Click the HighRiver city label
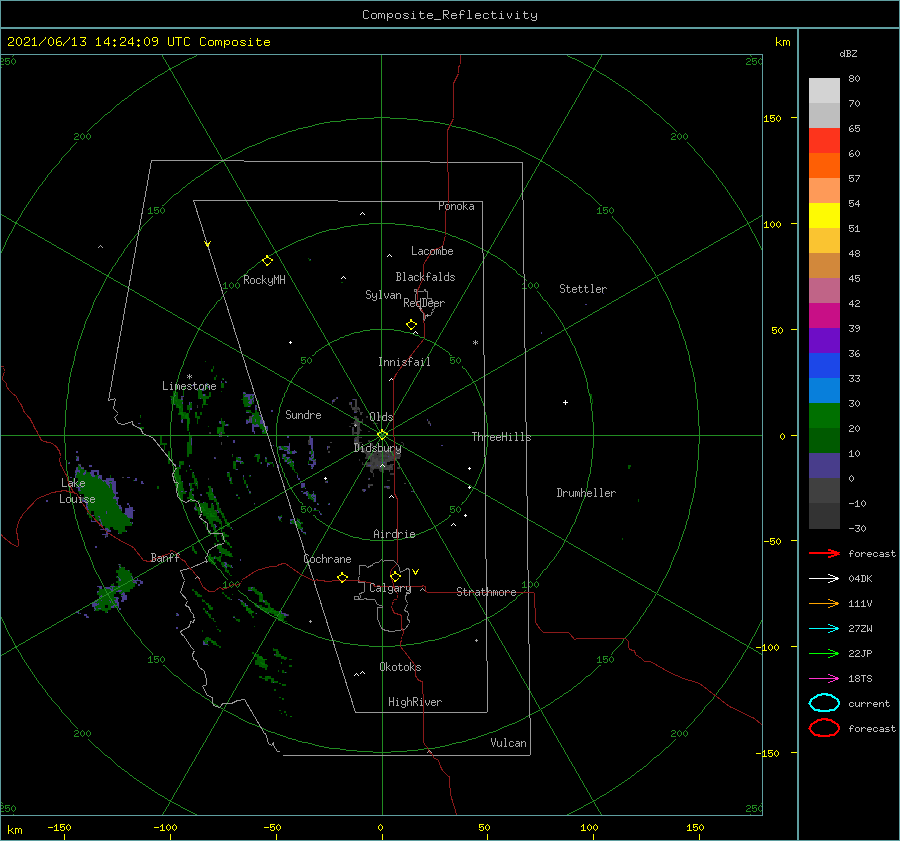Screen dimensions: 900x841 click(x=415, y=702)
